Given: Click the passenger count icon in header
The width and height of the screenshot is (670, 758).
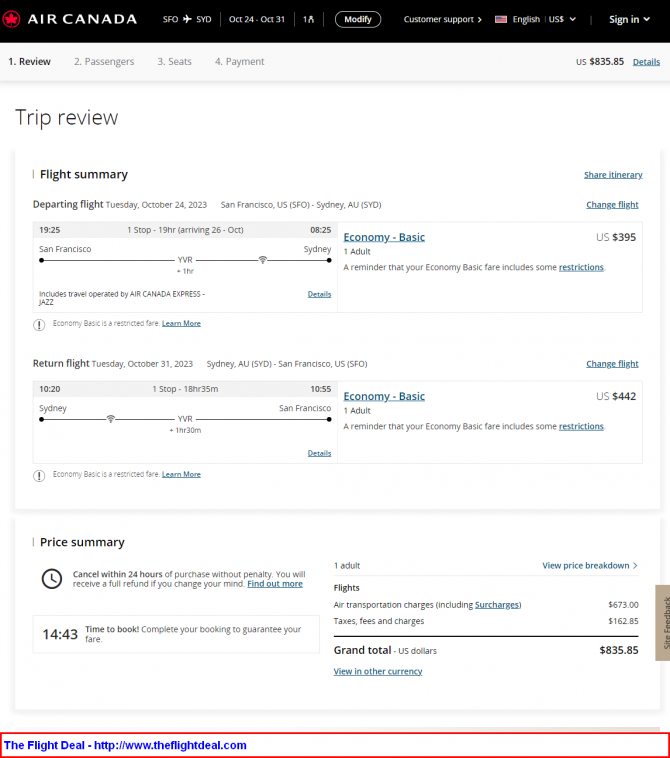Looking at the screenshot, I should (x=308, y=19).
